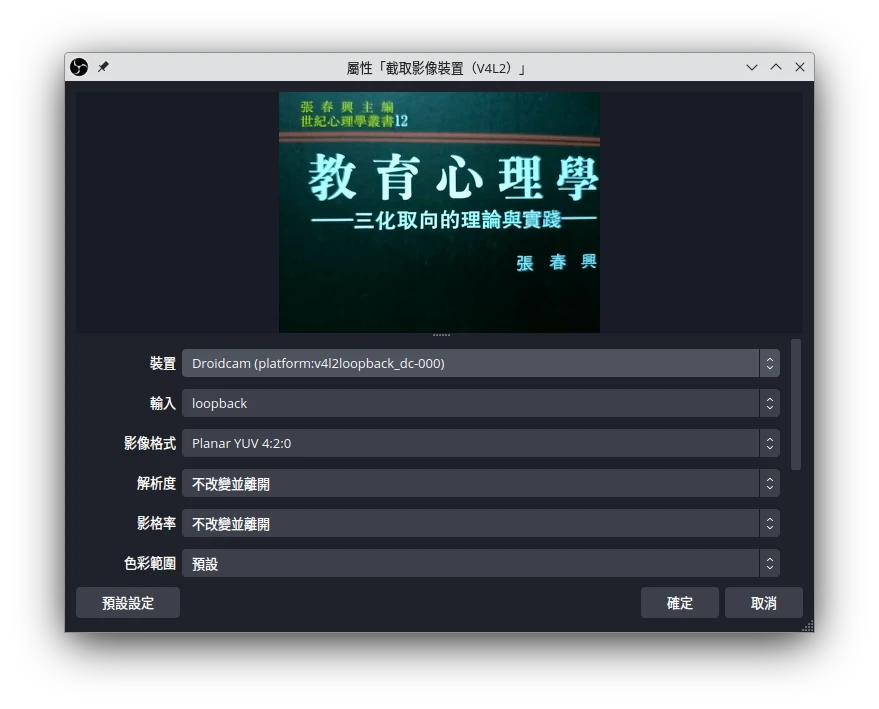The width and height of the screenshot is (879, 709).
Task: Click the 色彩範圍 label text
Action: click(150, 563)
